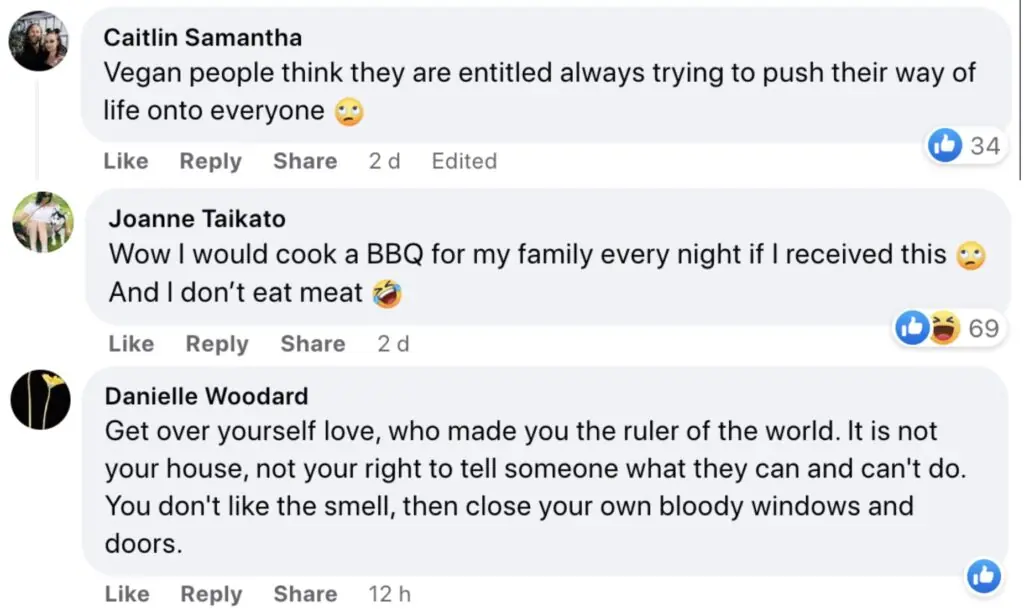This screenshot has width=1024, height=609.
Task: Click the 12 h timestamp on Danielle's comment
Action: point(389,594)
